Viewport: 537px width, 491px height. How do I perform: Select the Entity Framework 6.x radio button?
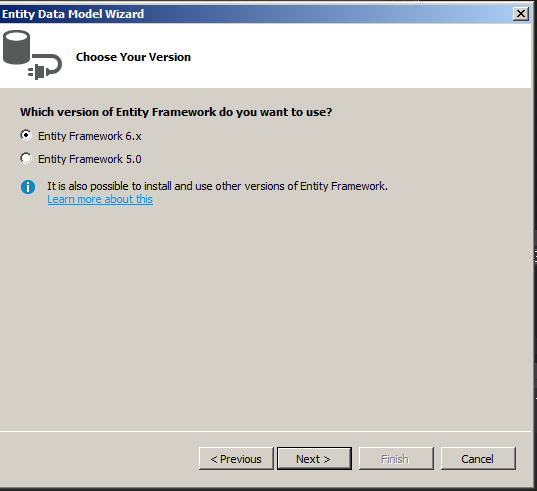click(26, 135)
